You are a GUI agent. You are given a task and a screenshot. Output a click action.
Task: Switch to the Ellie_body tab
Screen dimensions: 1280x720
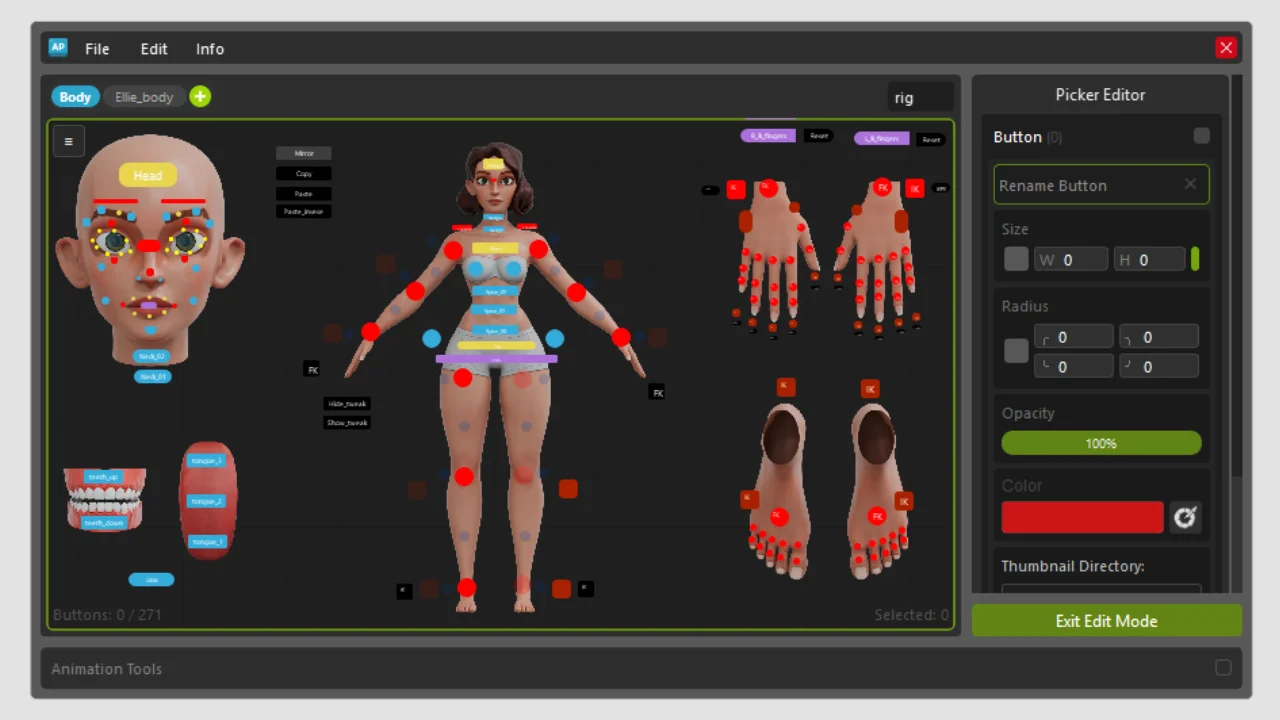coord(143,96)
